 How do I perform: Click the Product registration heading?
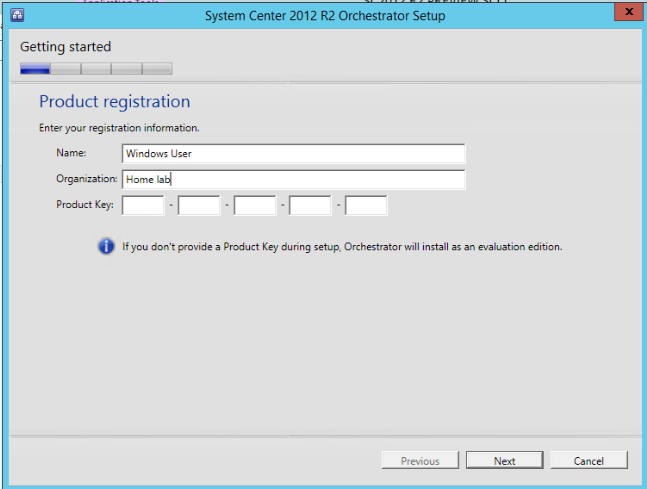pyautogui.click(x=114, y=102)
